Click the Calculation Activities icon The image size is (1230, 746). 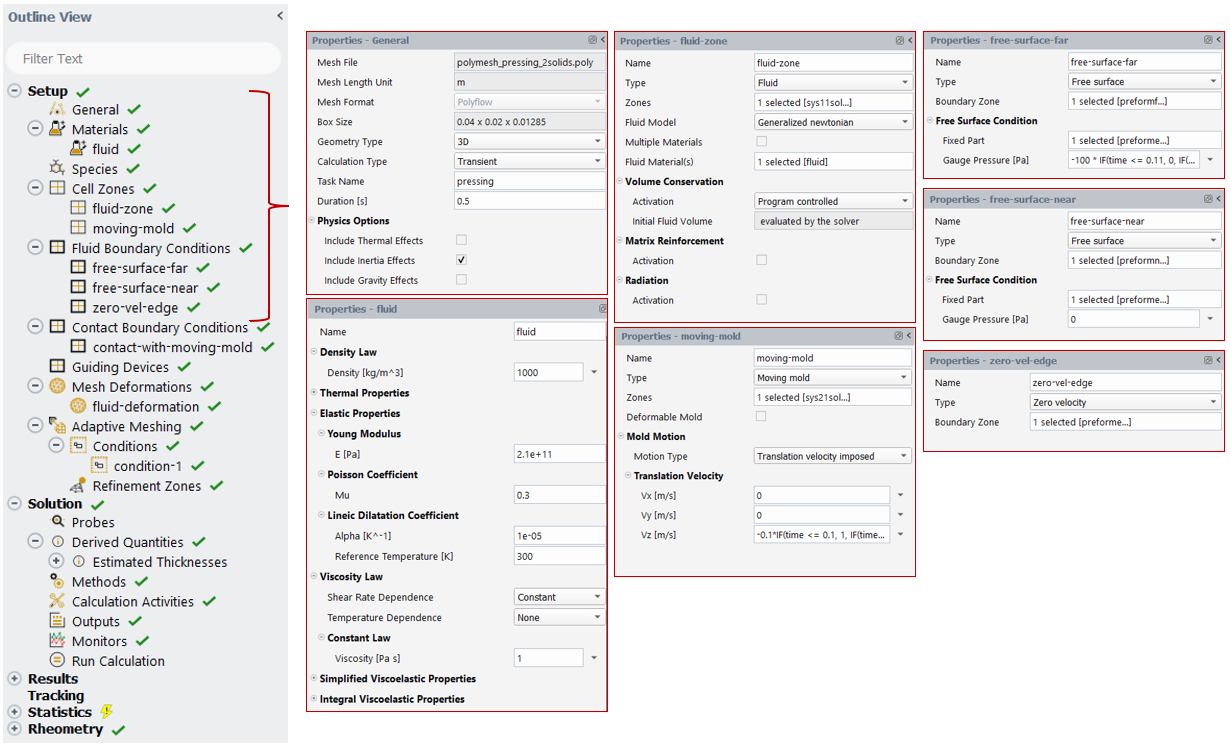[x=57, y=602]
